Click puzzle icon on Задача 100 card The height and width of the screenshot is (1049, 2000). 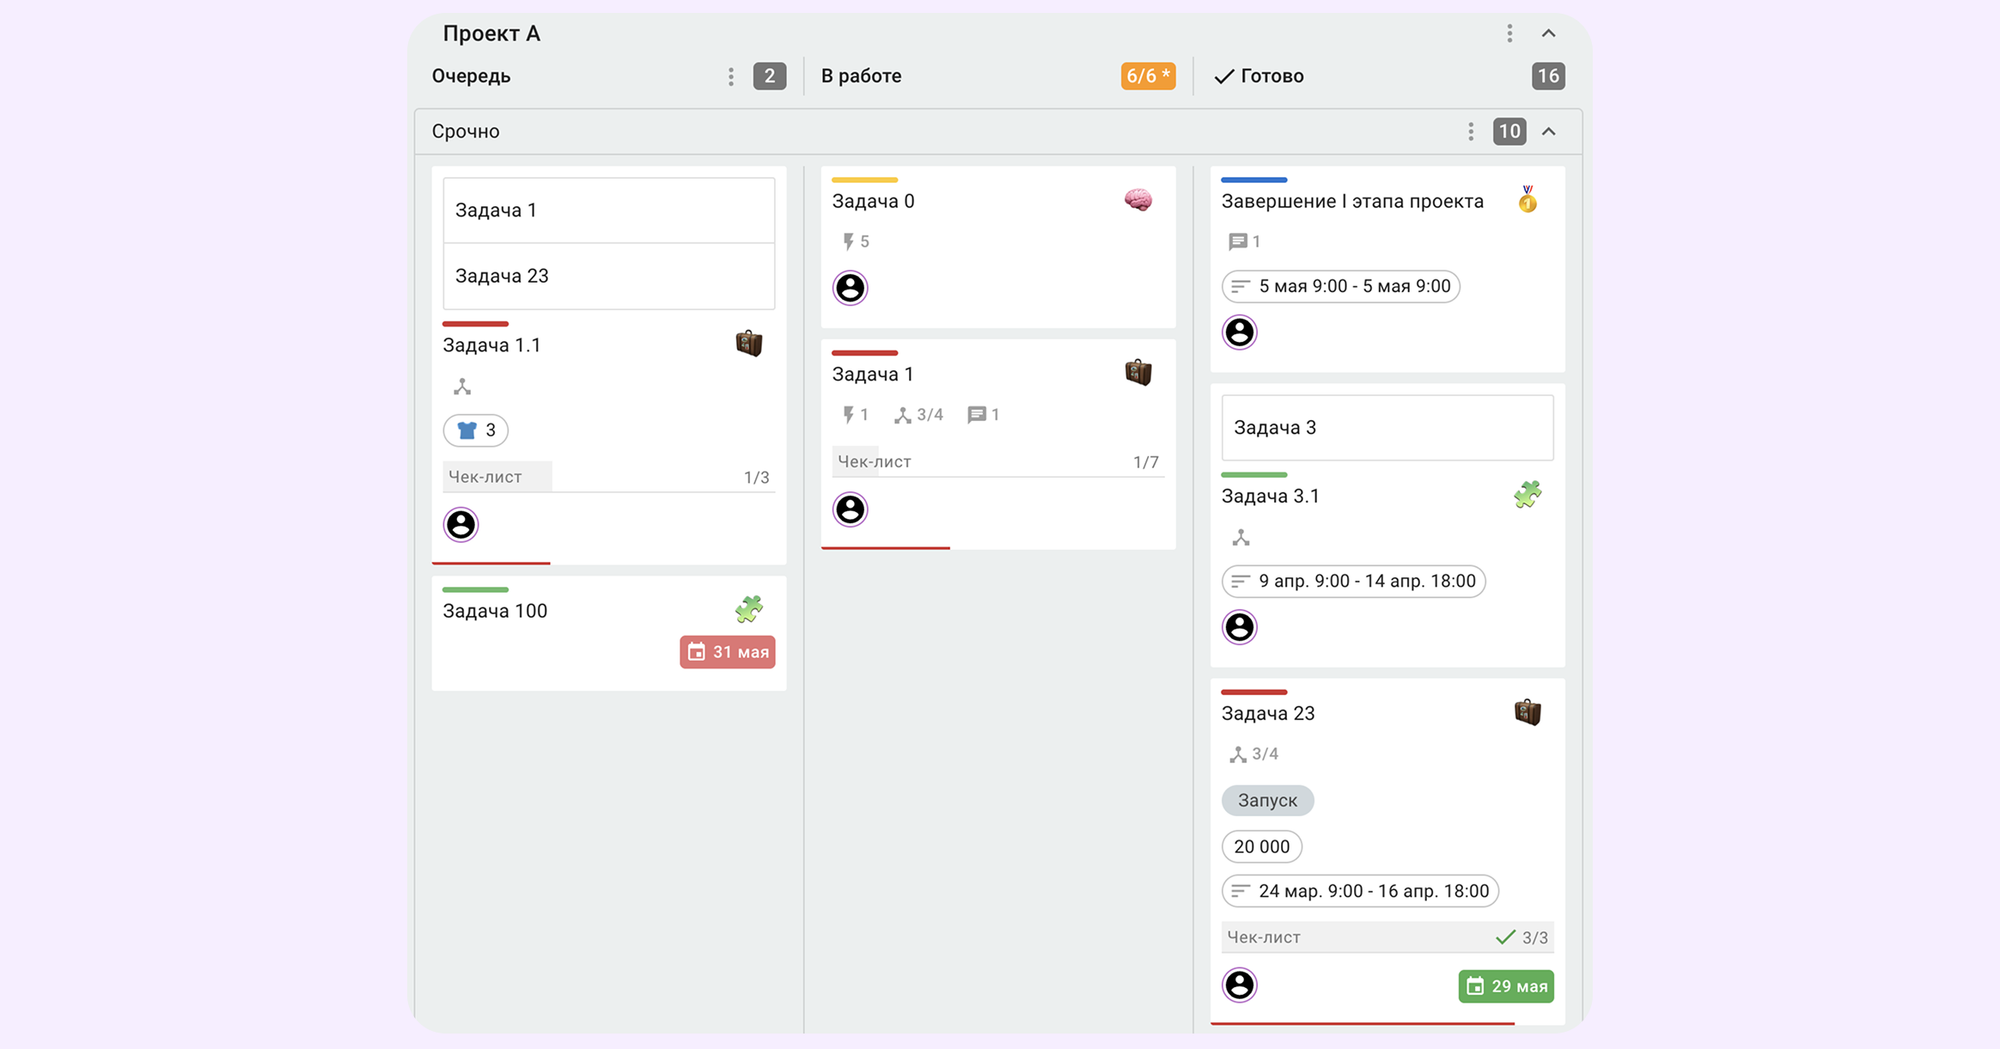(x=749, y=609)
